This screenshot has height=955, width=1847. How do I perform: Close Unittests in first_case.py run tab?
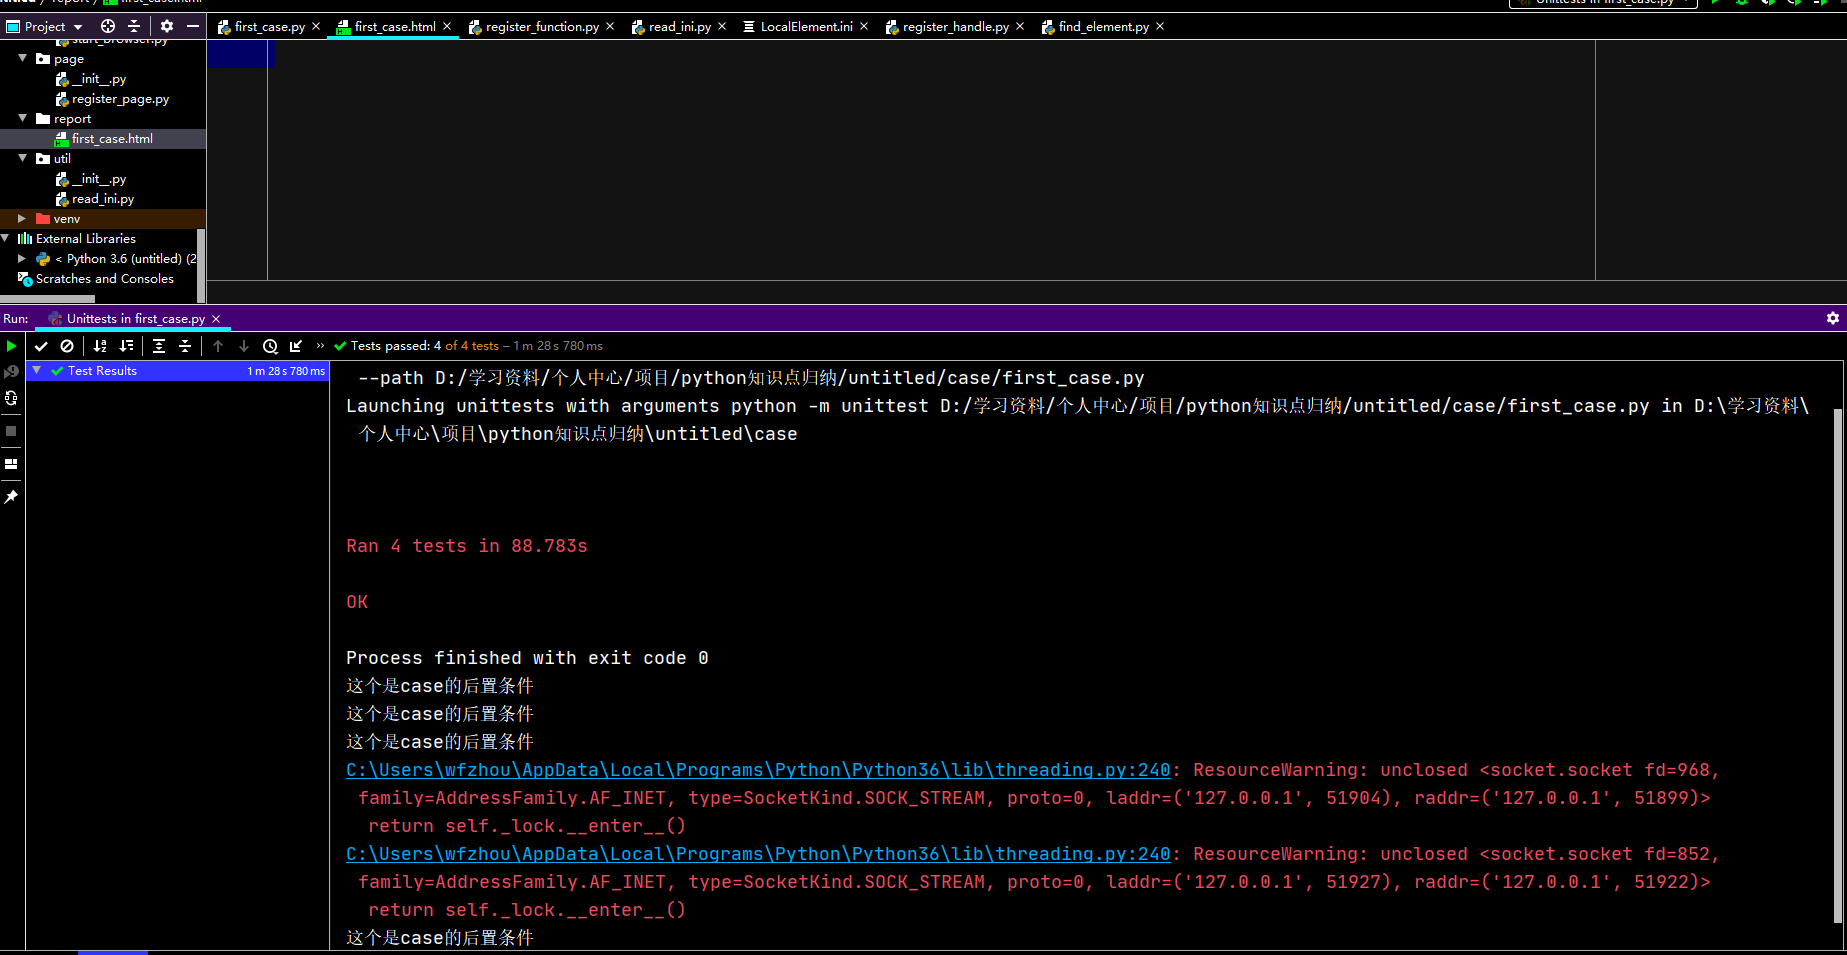216,319
